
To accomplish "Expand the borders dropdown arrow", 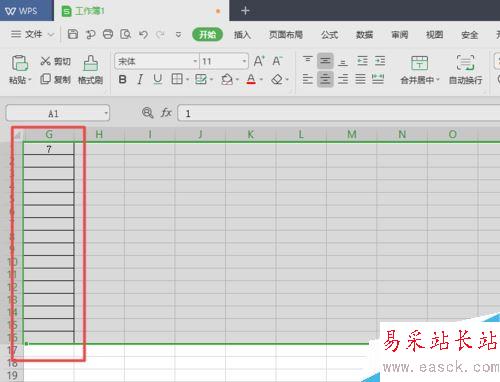I will [x=187, y=80].
